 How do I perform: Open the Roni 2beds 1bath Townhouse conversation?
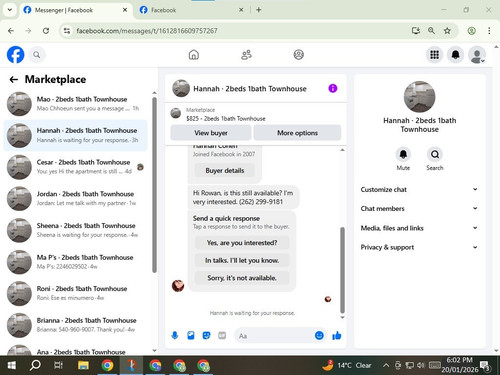(x=75, y=293)
